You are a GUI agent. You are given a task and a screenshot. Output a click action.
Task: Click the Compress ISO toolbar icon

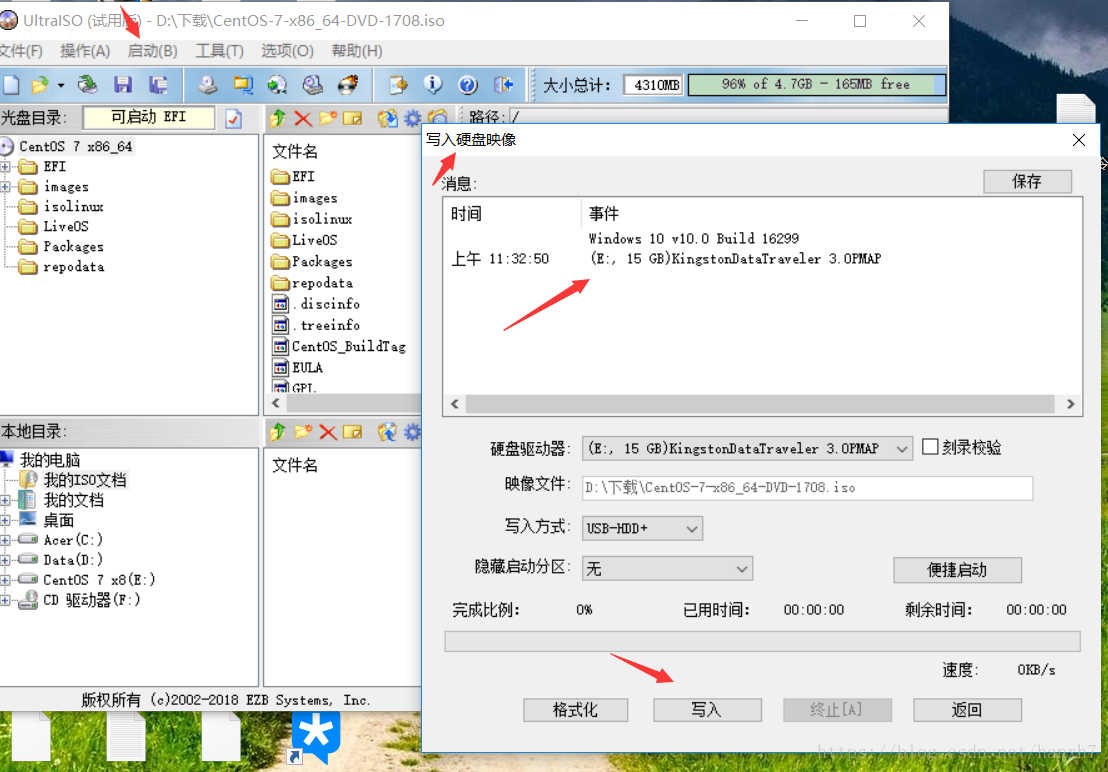pyautogui.click(x=243, y=85)
